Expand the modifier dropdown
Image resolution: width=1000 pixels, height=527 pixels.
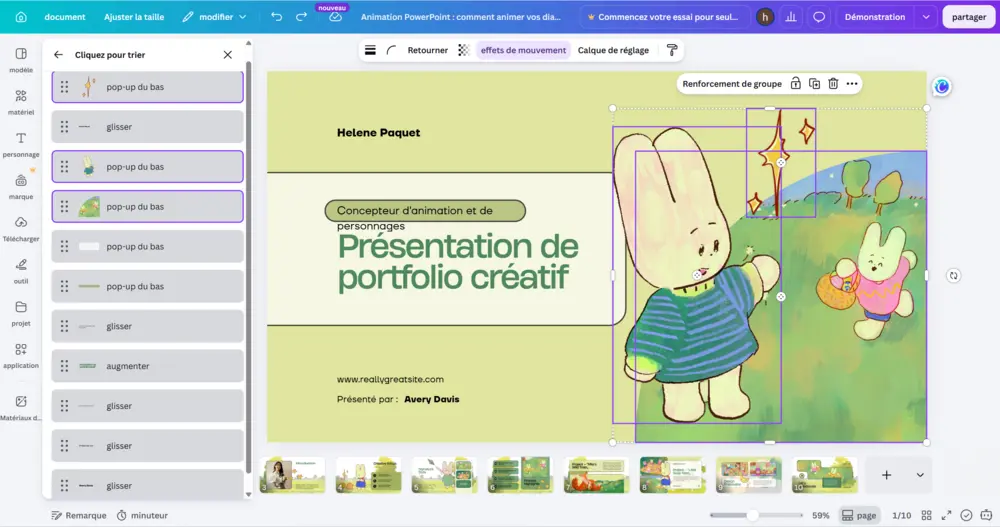[242, 17]
